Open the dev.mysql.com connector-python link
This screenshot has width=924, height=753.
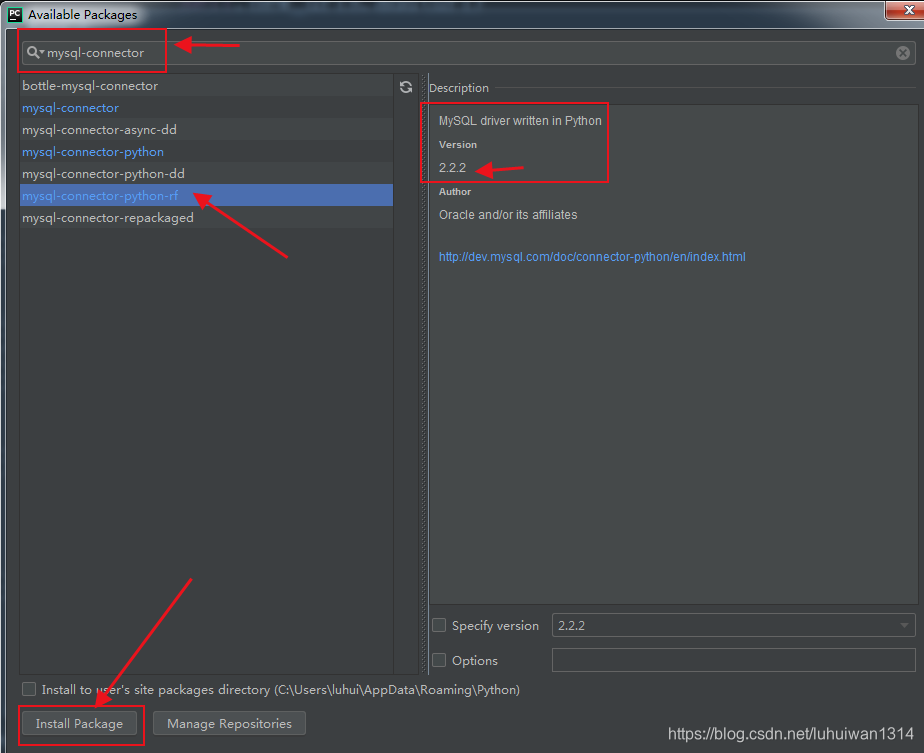[592, 257]
